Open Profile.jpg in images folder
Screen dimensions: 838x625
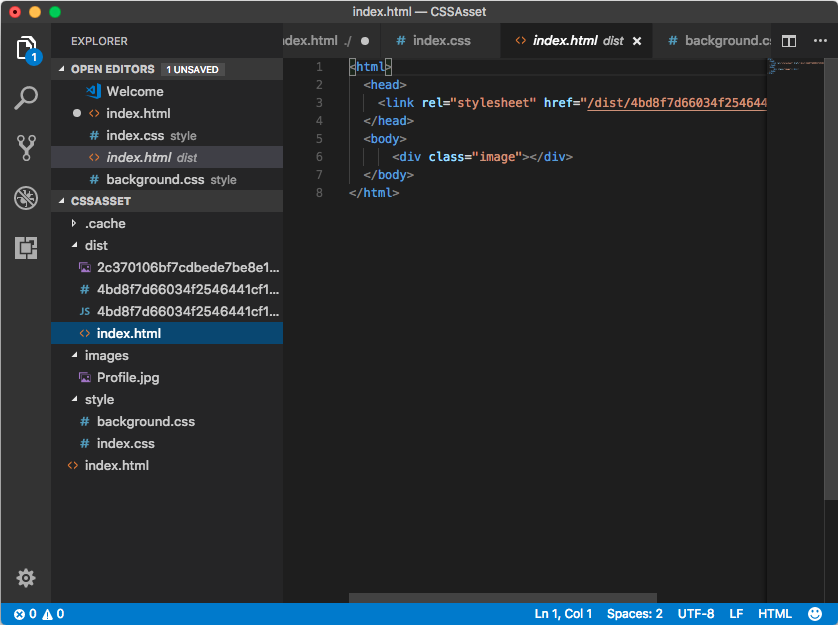point(167,377)
